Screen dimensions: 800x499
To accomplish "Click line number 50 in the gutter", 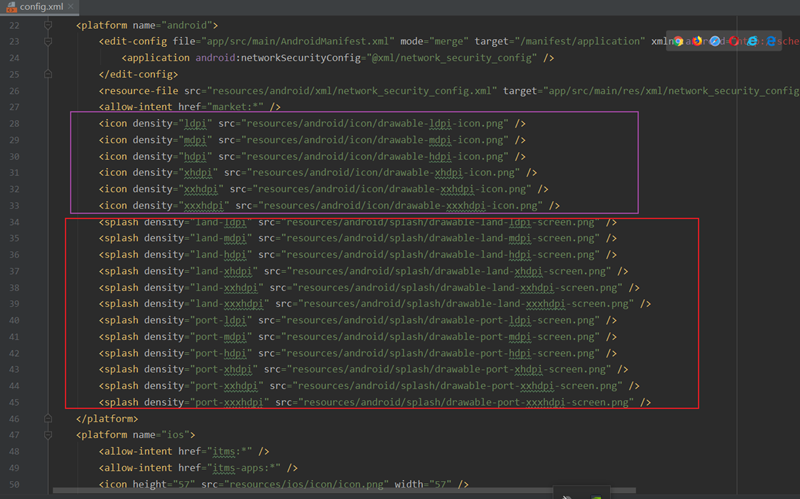I will click(x=14, y=484).
